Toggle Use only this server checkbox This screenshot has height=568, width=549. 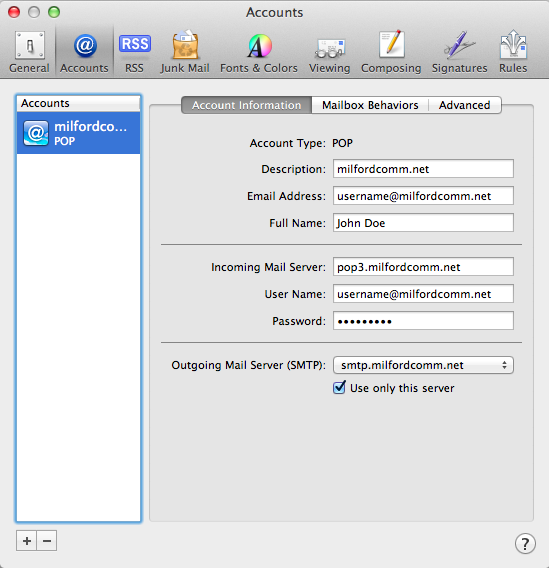(x=339, y=388)
